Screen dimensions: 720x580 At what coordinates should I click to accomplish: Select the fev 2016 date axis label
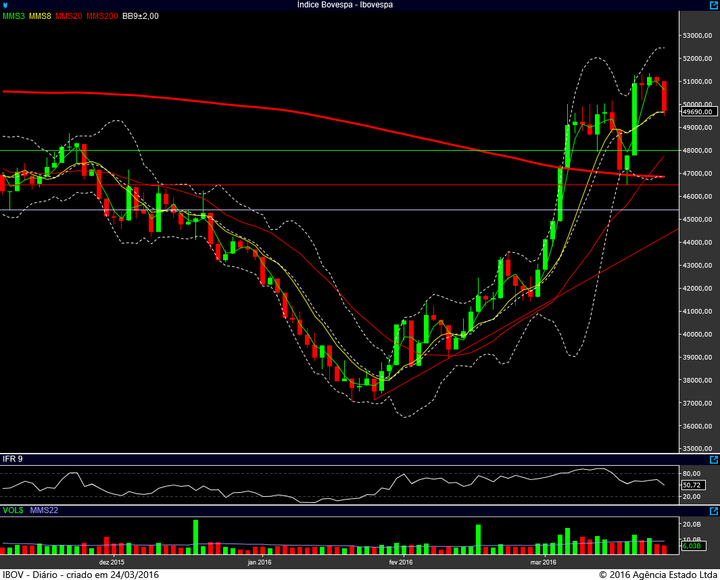(x=400, y=562)
